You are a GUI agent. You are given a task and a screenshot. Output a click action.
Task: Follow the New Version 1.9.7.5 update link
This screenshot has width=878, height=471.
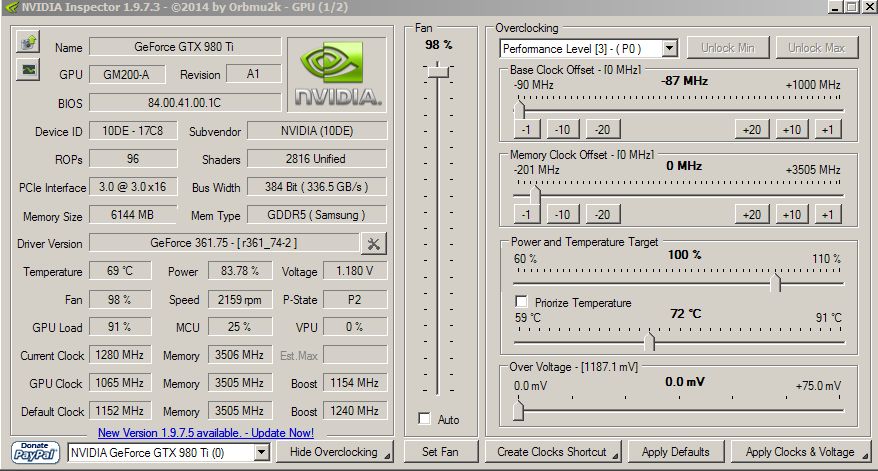coord(206,433)
